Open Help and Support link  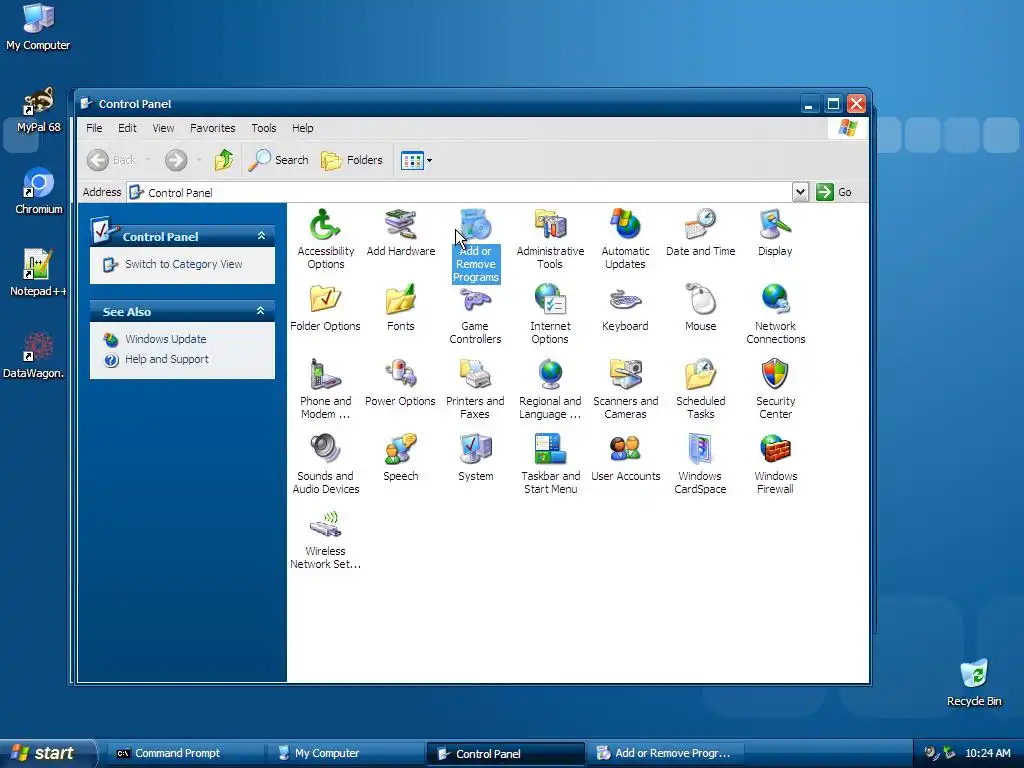click(x=167, y=359)
